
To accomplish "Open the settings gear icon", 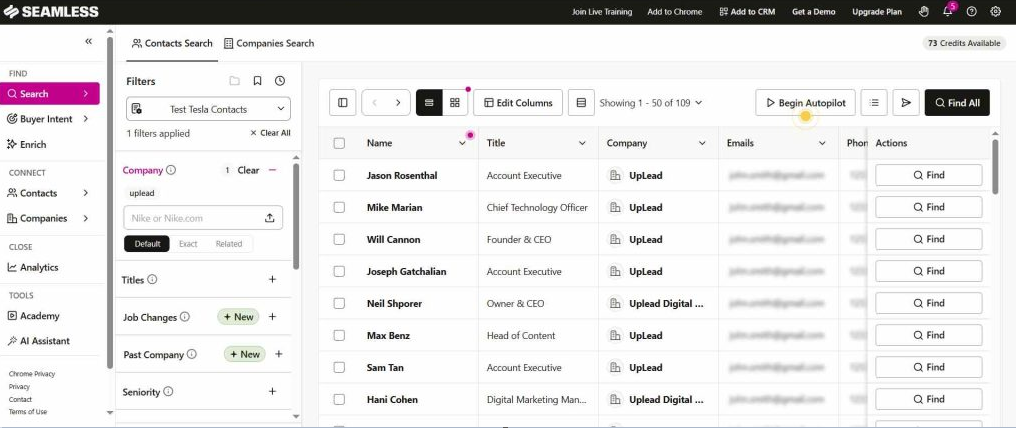I will (x=996, y=12).
